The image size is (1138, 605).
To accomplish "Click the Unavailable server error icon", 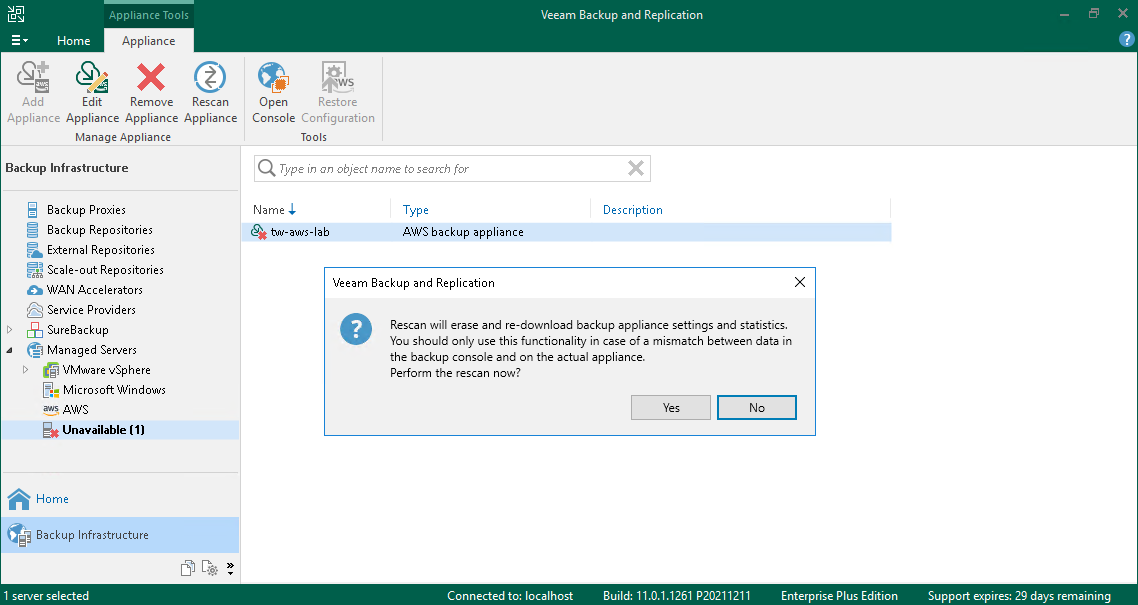I will point(50,430).
